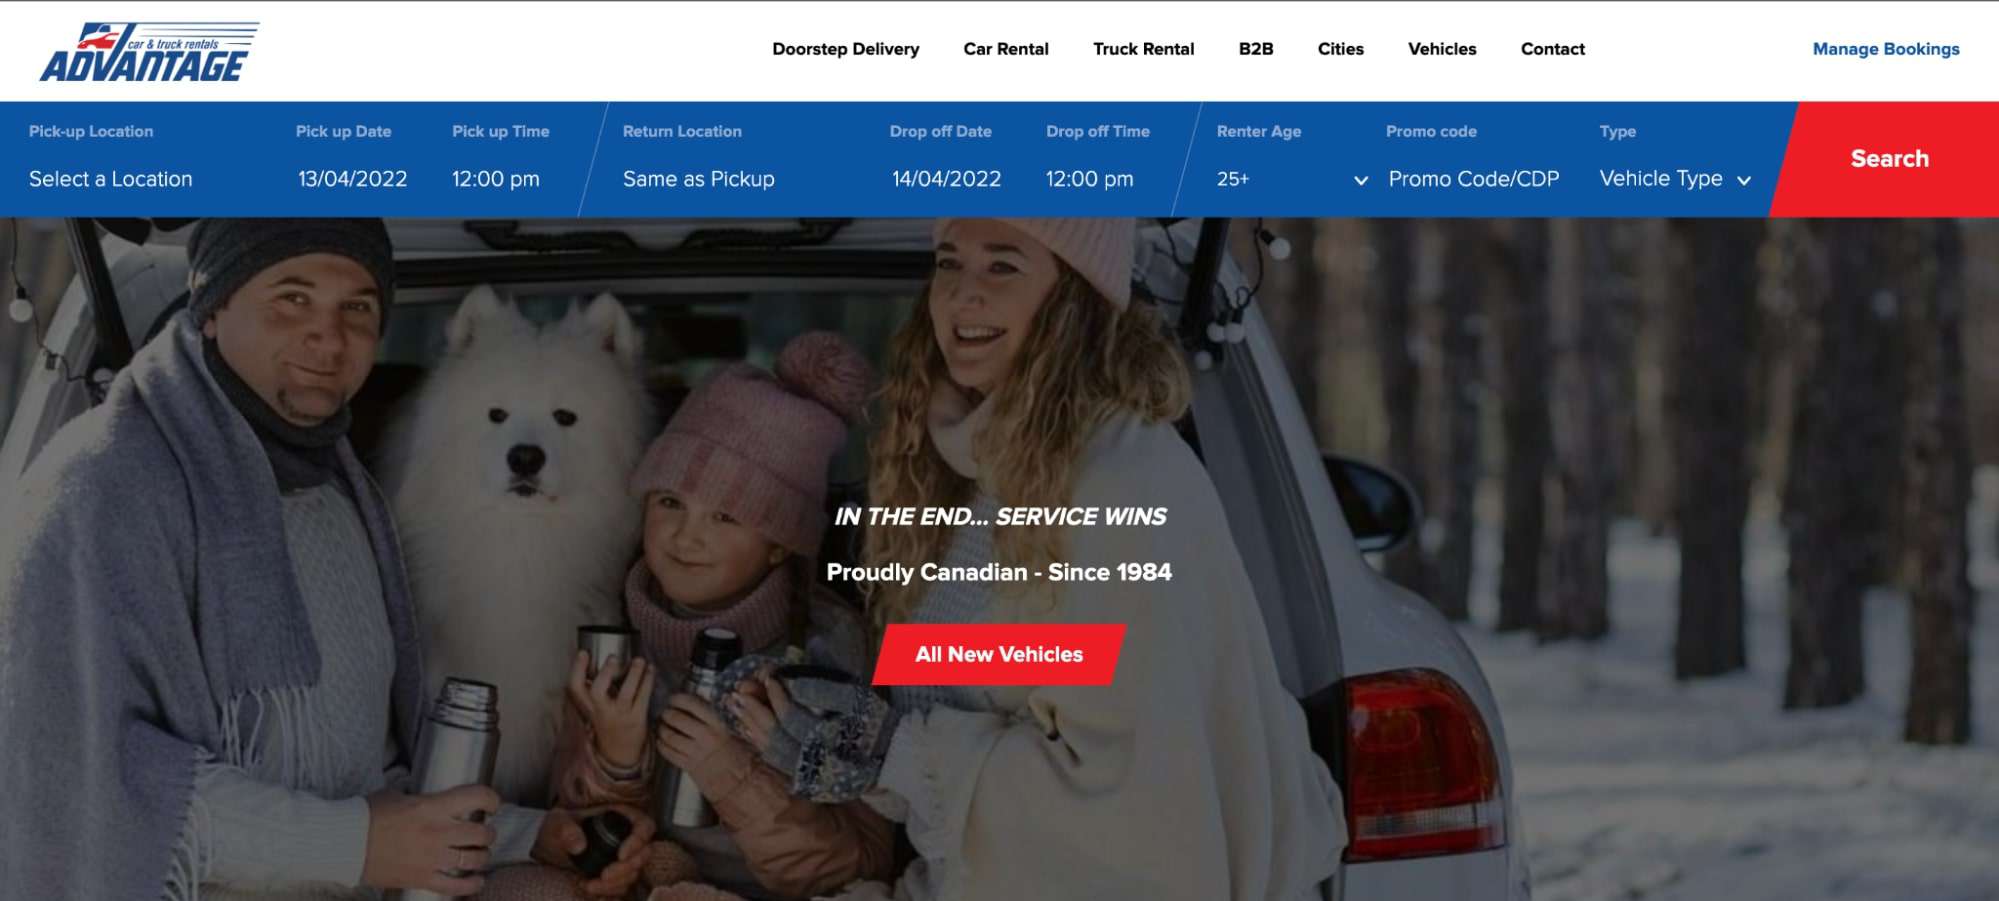Image resolution: width=1999 pixels, height=901 pixels.
Task: Open the Vehicles menu link
Action: [1442, 49]
